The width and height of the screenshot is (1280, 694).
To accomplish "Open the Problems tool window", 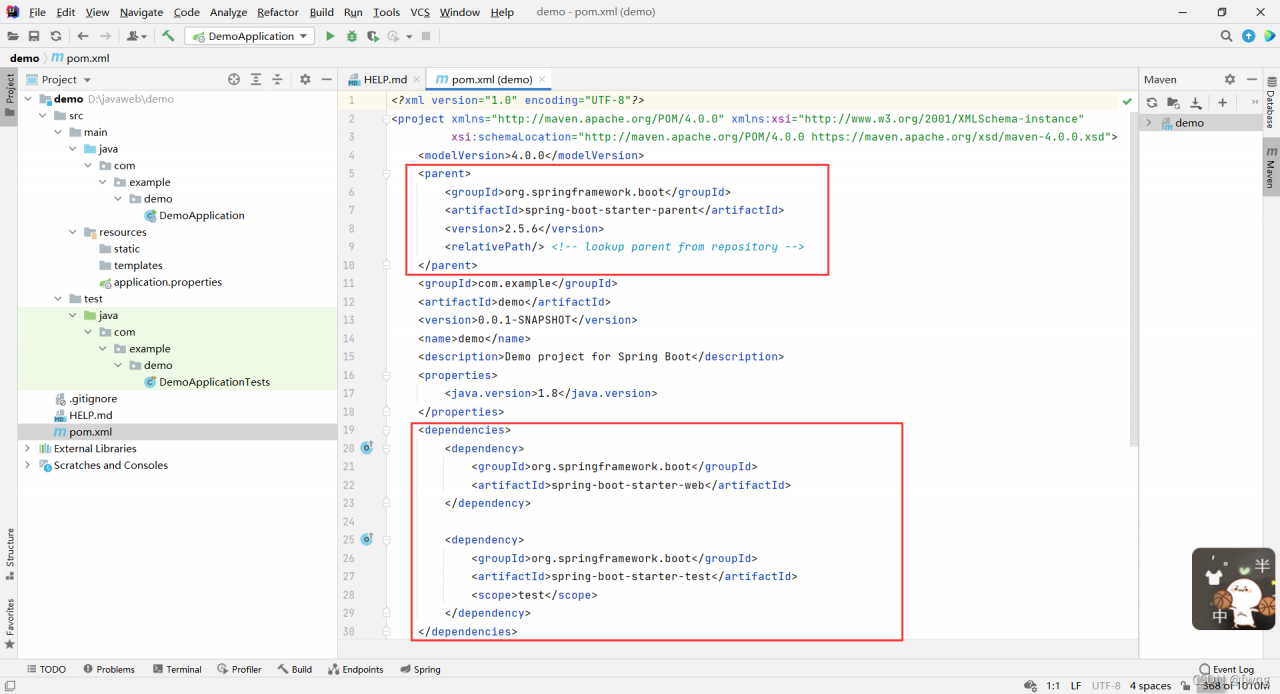I will pyautogui.click(x=109, y=669).
